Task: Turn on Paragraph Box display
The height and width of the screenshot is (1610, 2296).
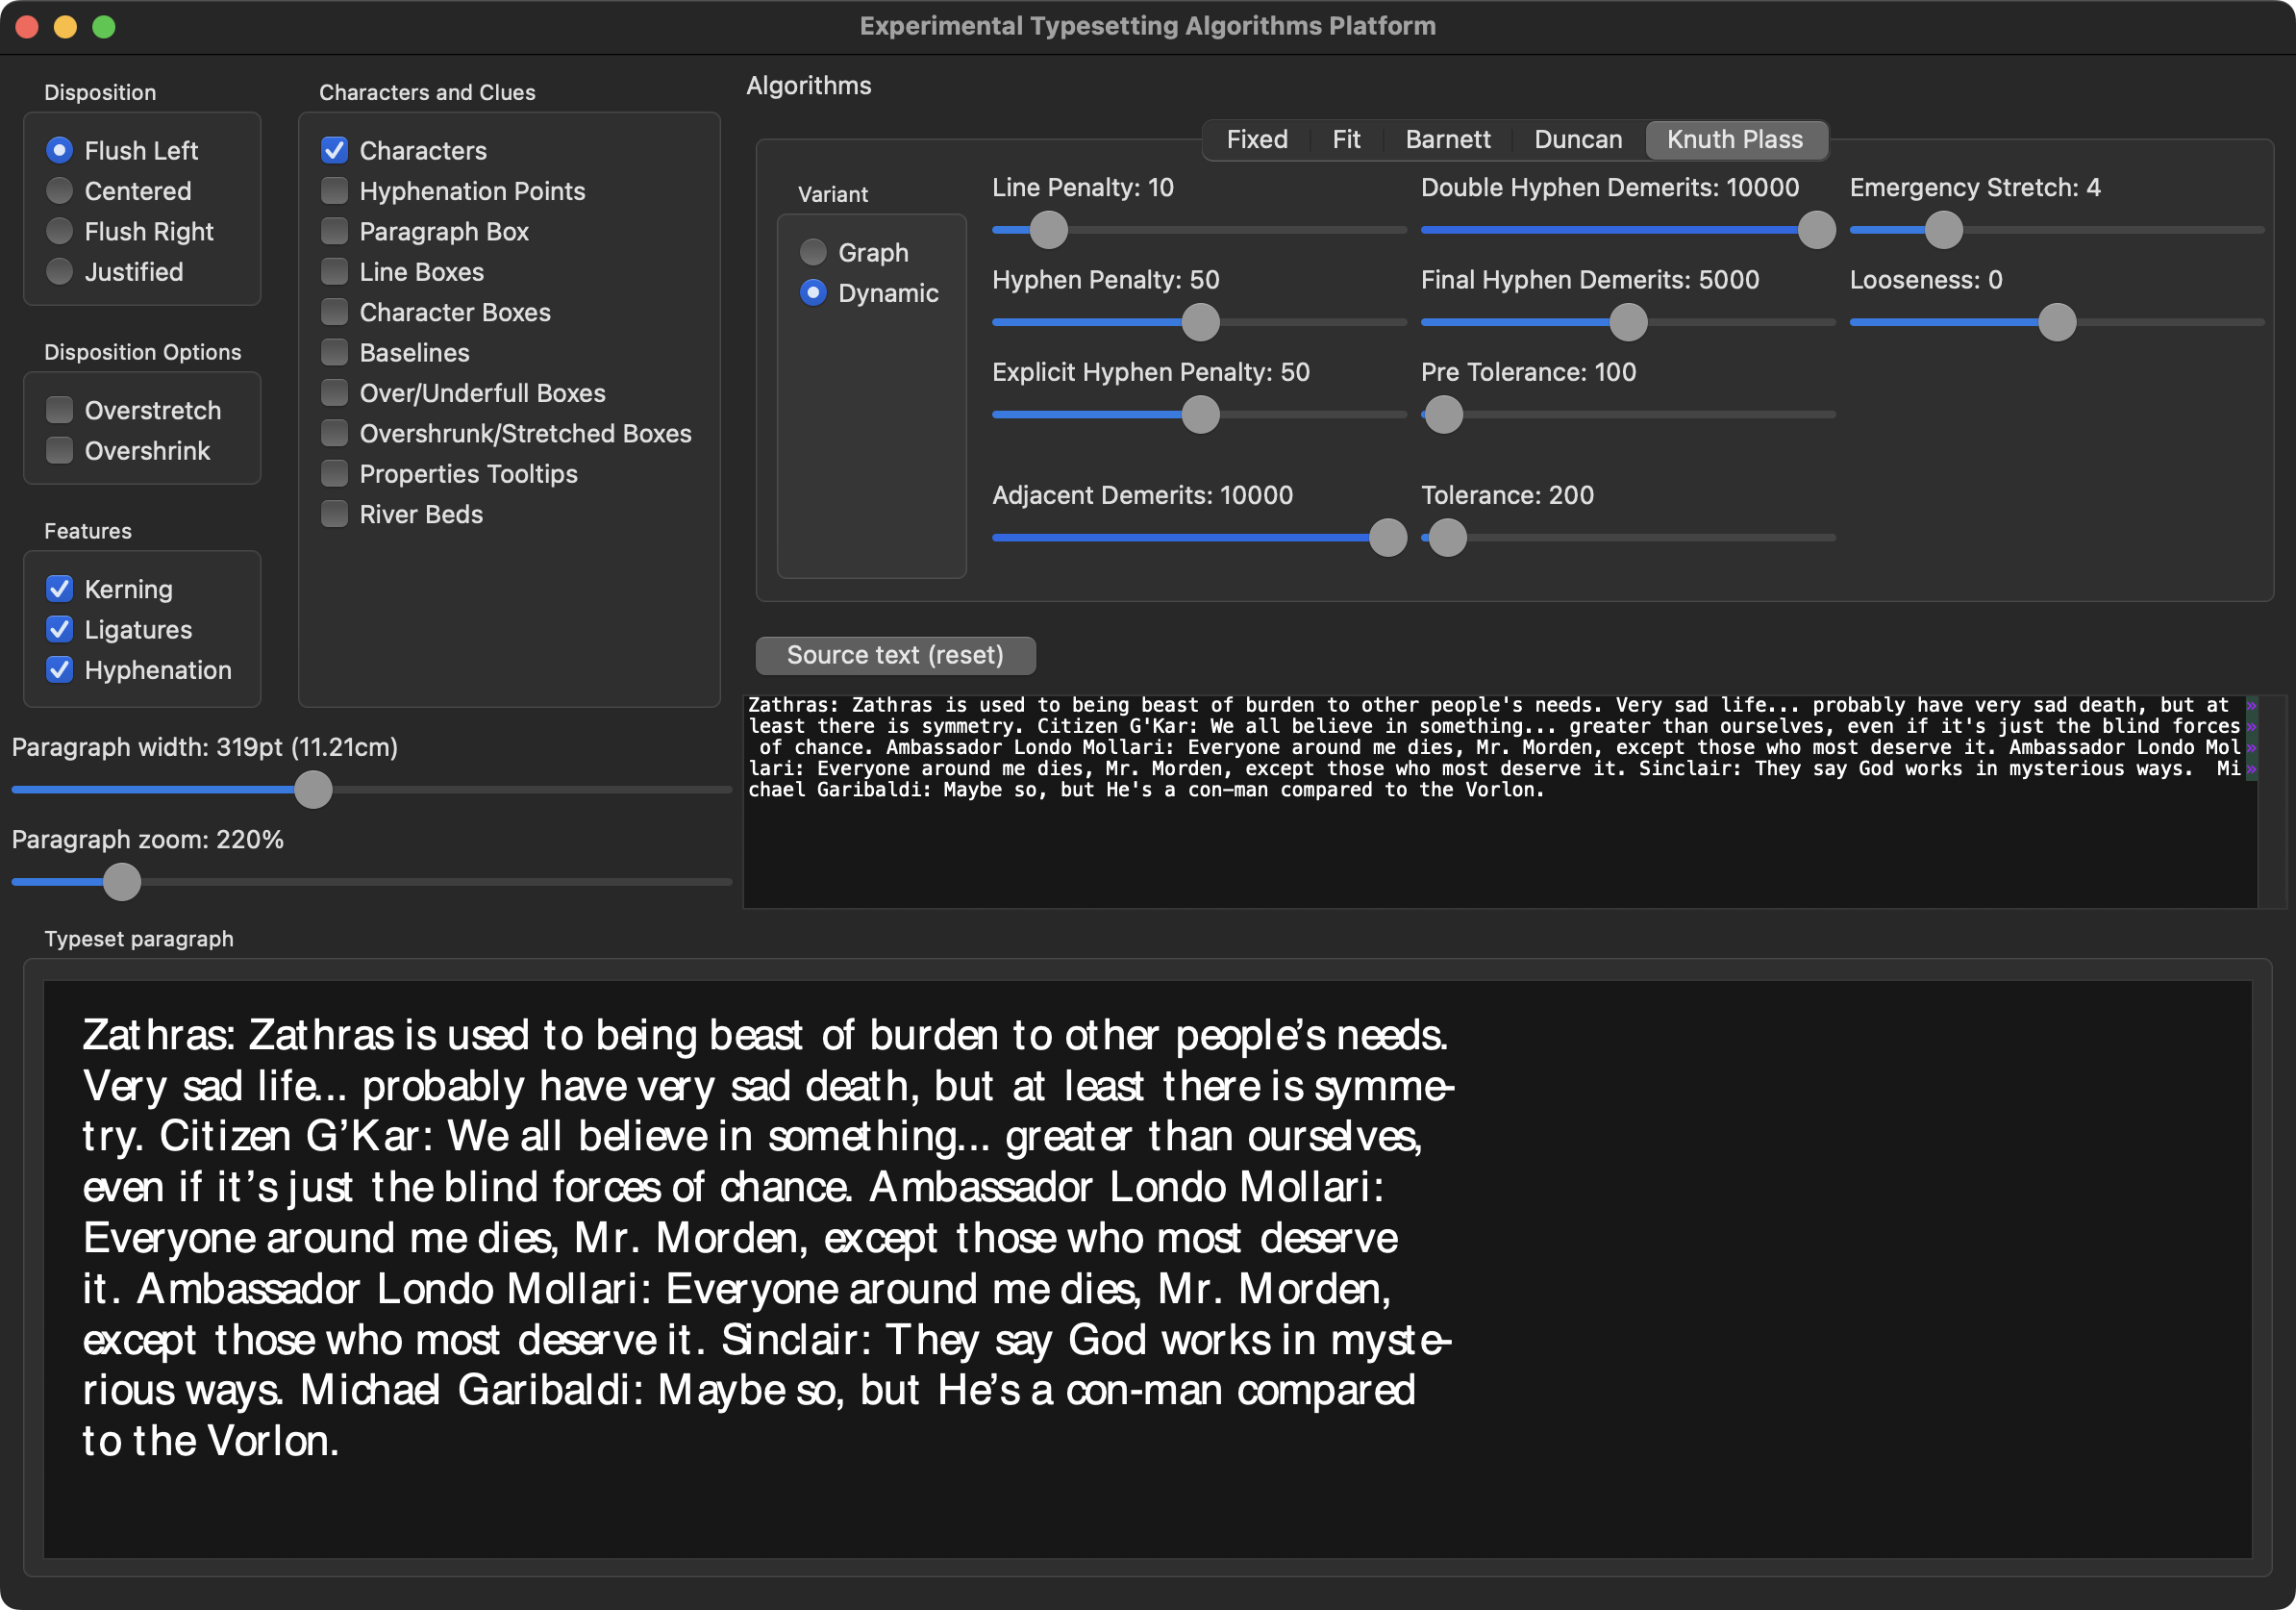Action: [334, 231]
